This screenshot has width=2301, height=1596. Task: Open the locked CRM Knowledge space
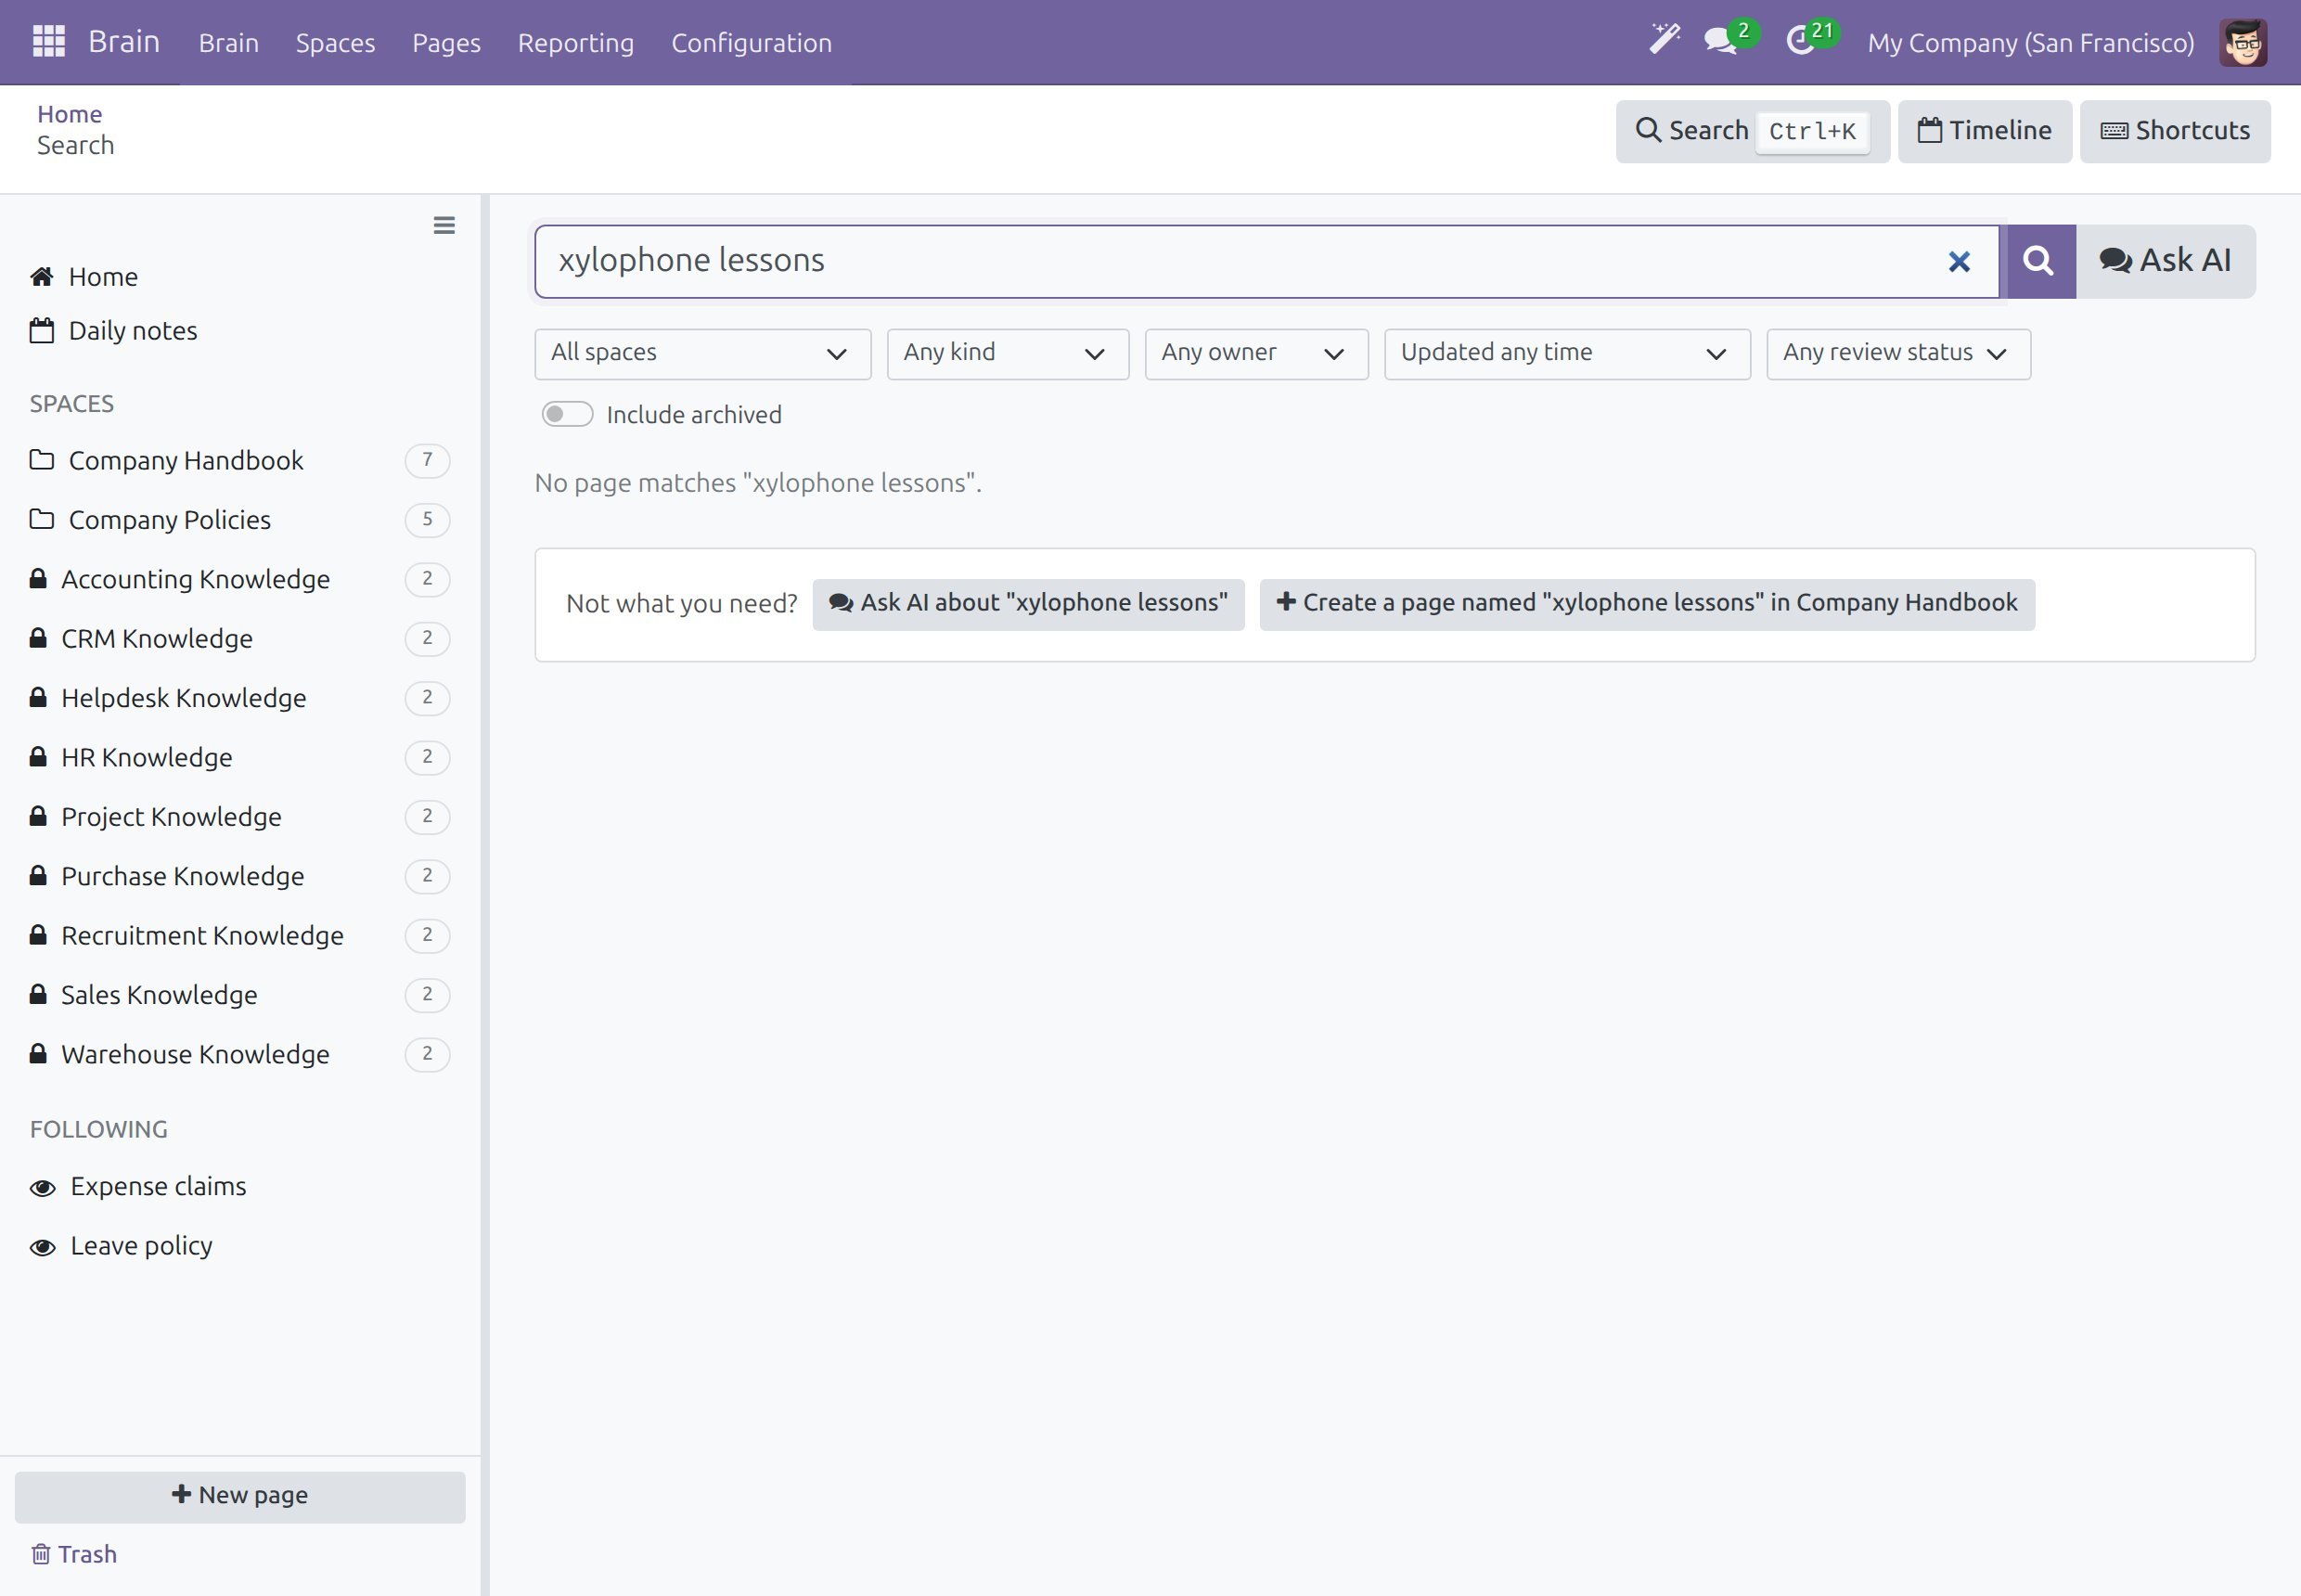[240, 638]
